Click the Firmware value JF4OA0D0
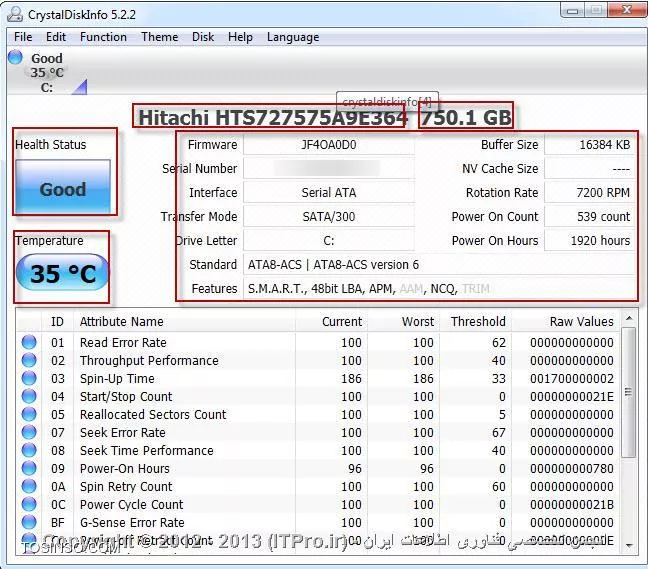 click(329, 145)
